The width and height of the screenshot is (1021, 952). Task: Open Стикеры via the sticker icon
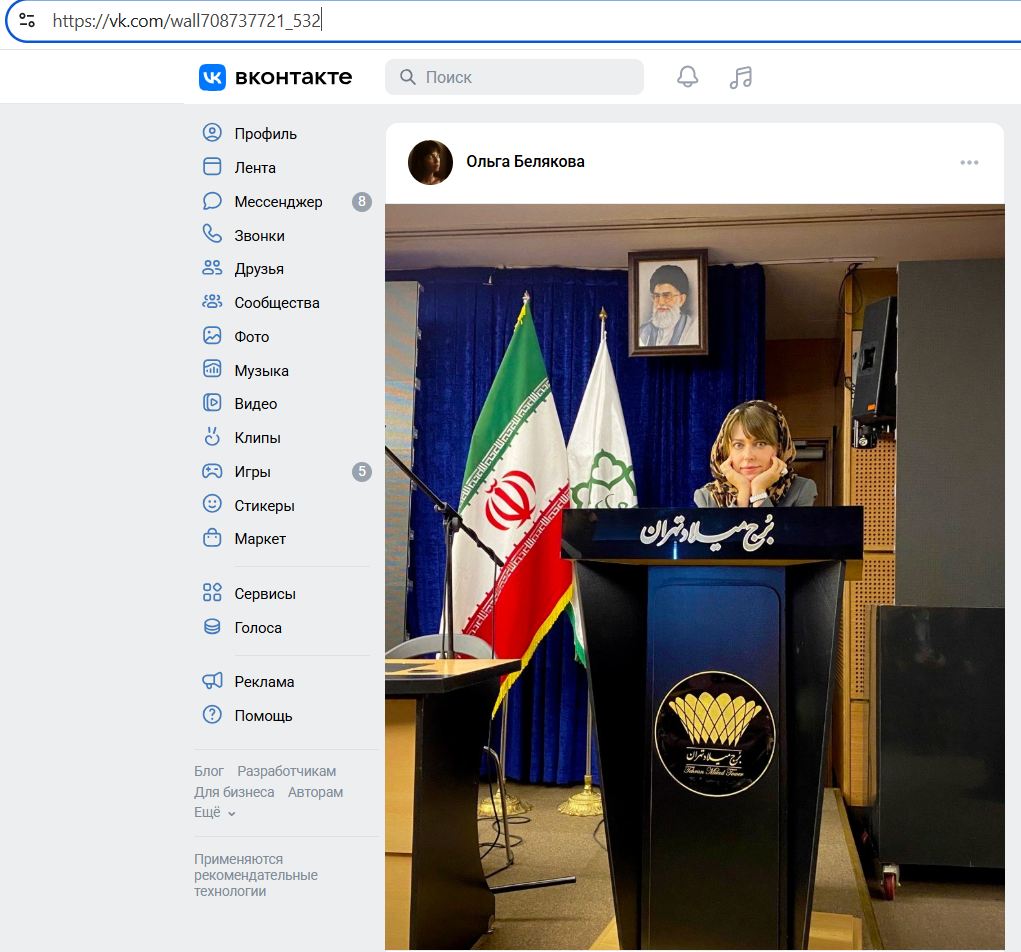pos(211,505)
